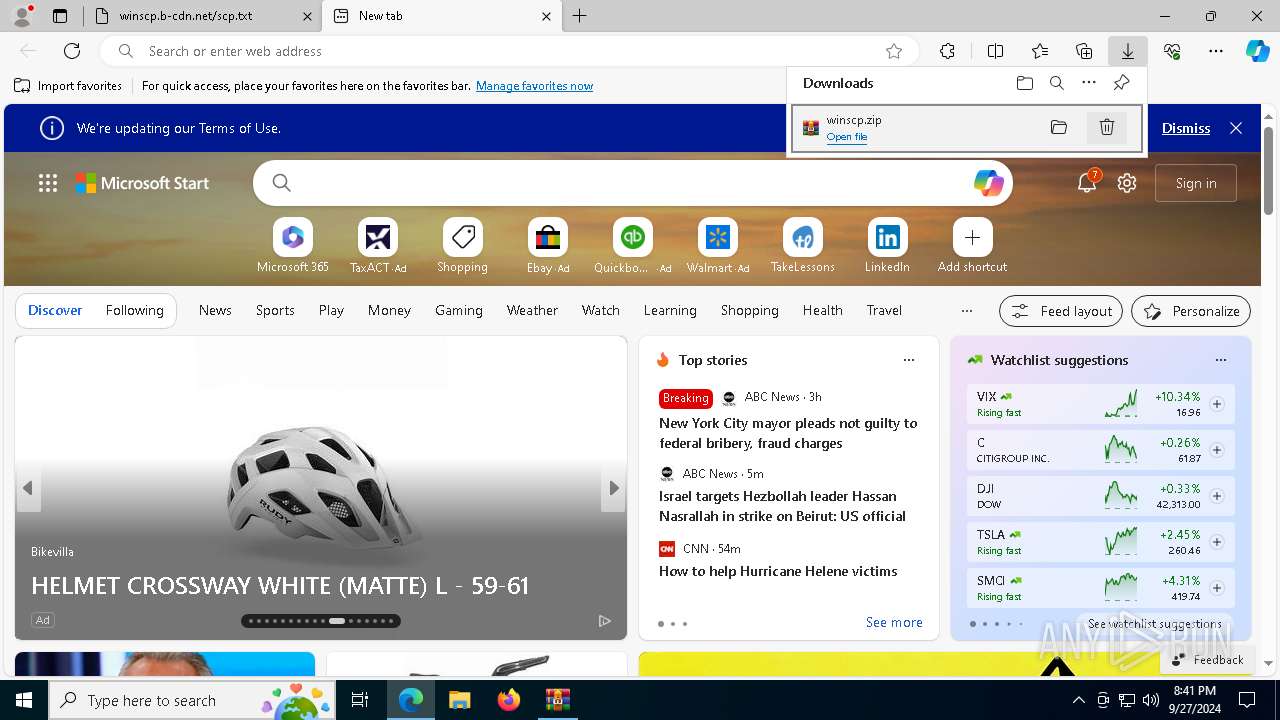Open the TakeLessons shortcut
This screenshot has width=1280, height=720.
(803, 246)
